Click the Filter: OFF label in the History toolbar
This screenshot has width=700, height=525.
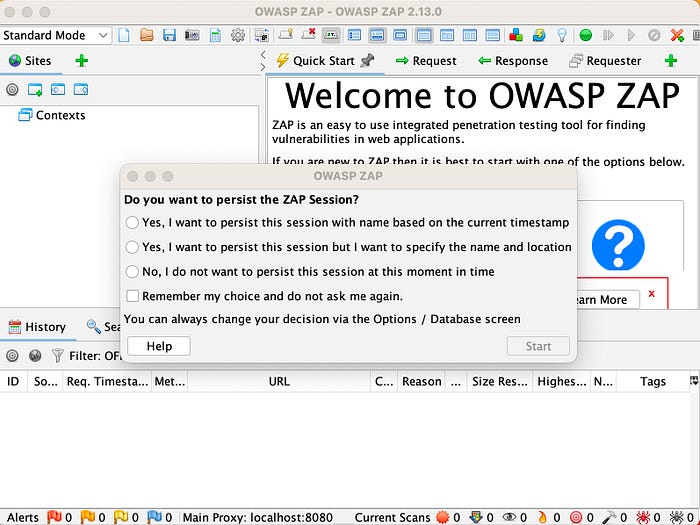point(95,356)
